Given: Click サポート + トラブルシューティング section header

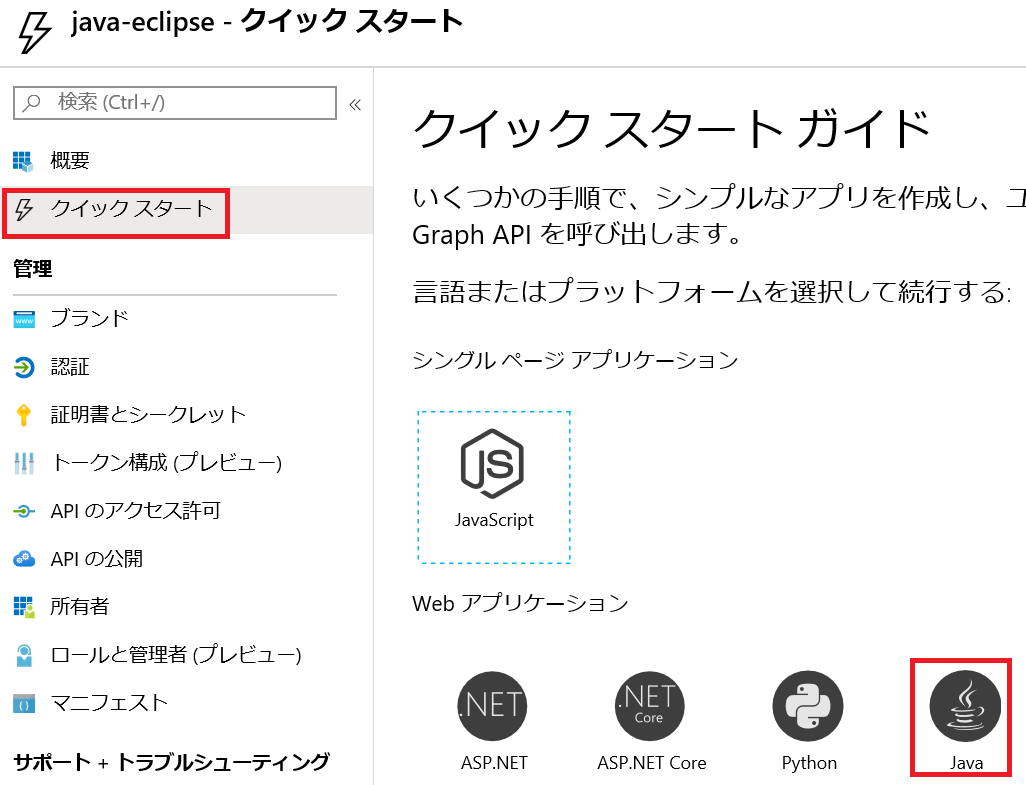Looking at the screenshot, I should [x=171, y=763].
